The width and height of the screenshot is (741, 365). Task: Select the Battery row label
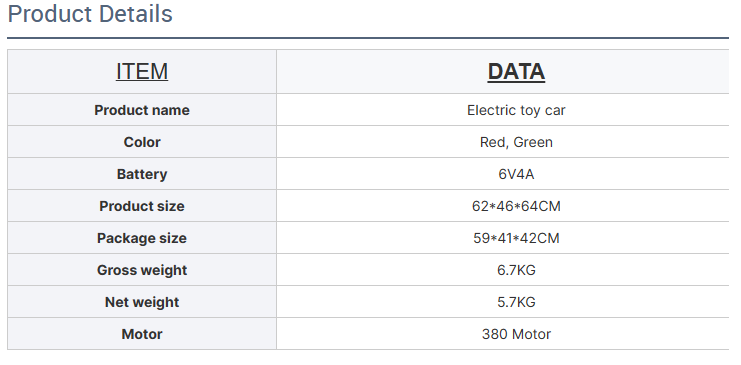pos(142,174)
